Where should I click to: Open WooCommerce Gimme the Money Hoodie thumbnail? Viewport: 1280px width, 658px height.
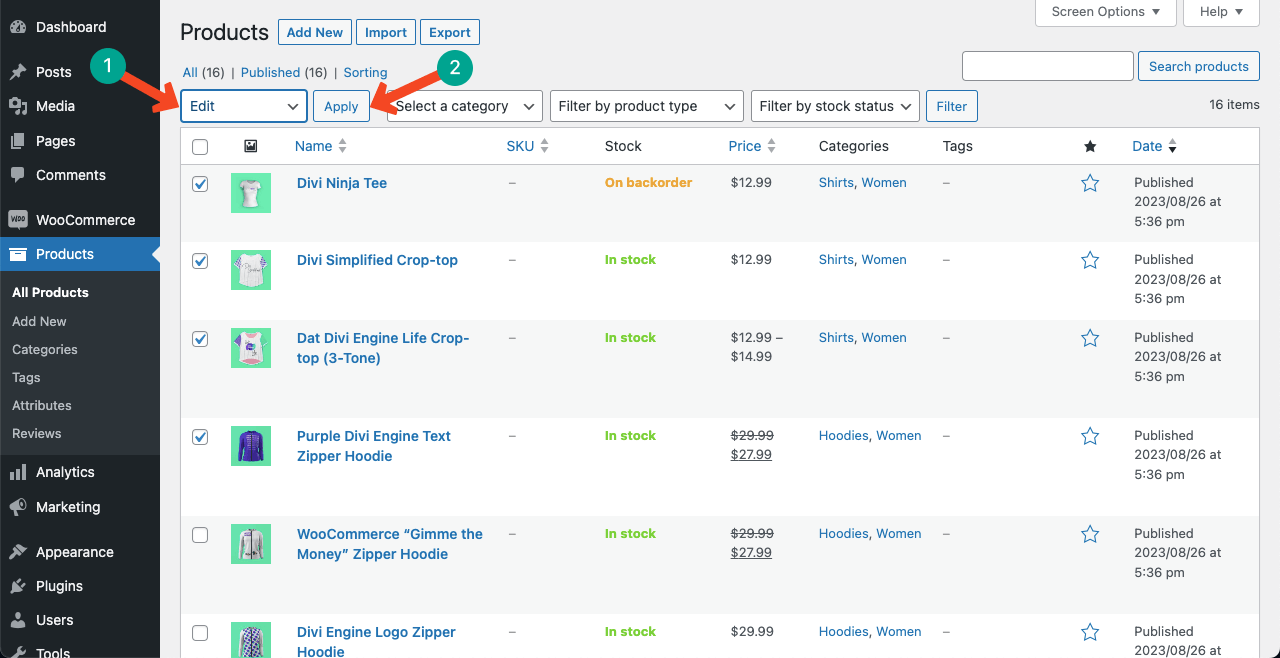251,544
